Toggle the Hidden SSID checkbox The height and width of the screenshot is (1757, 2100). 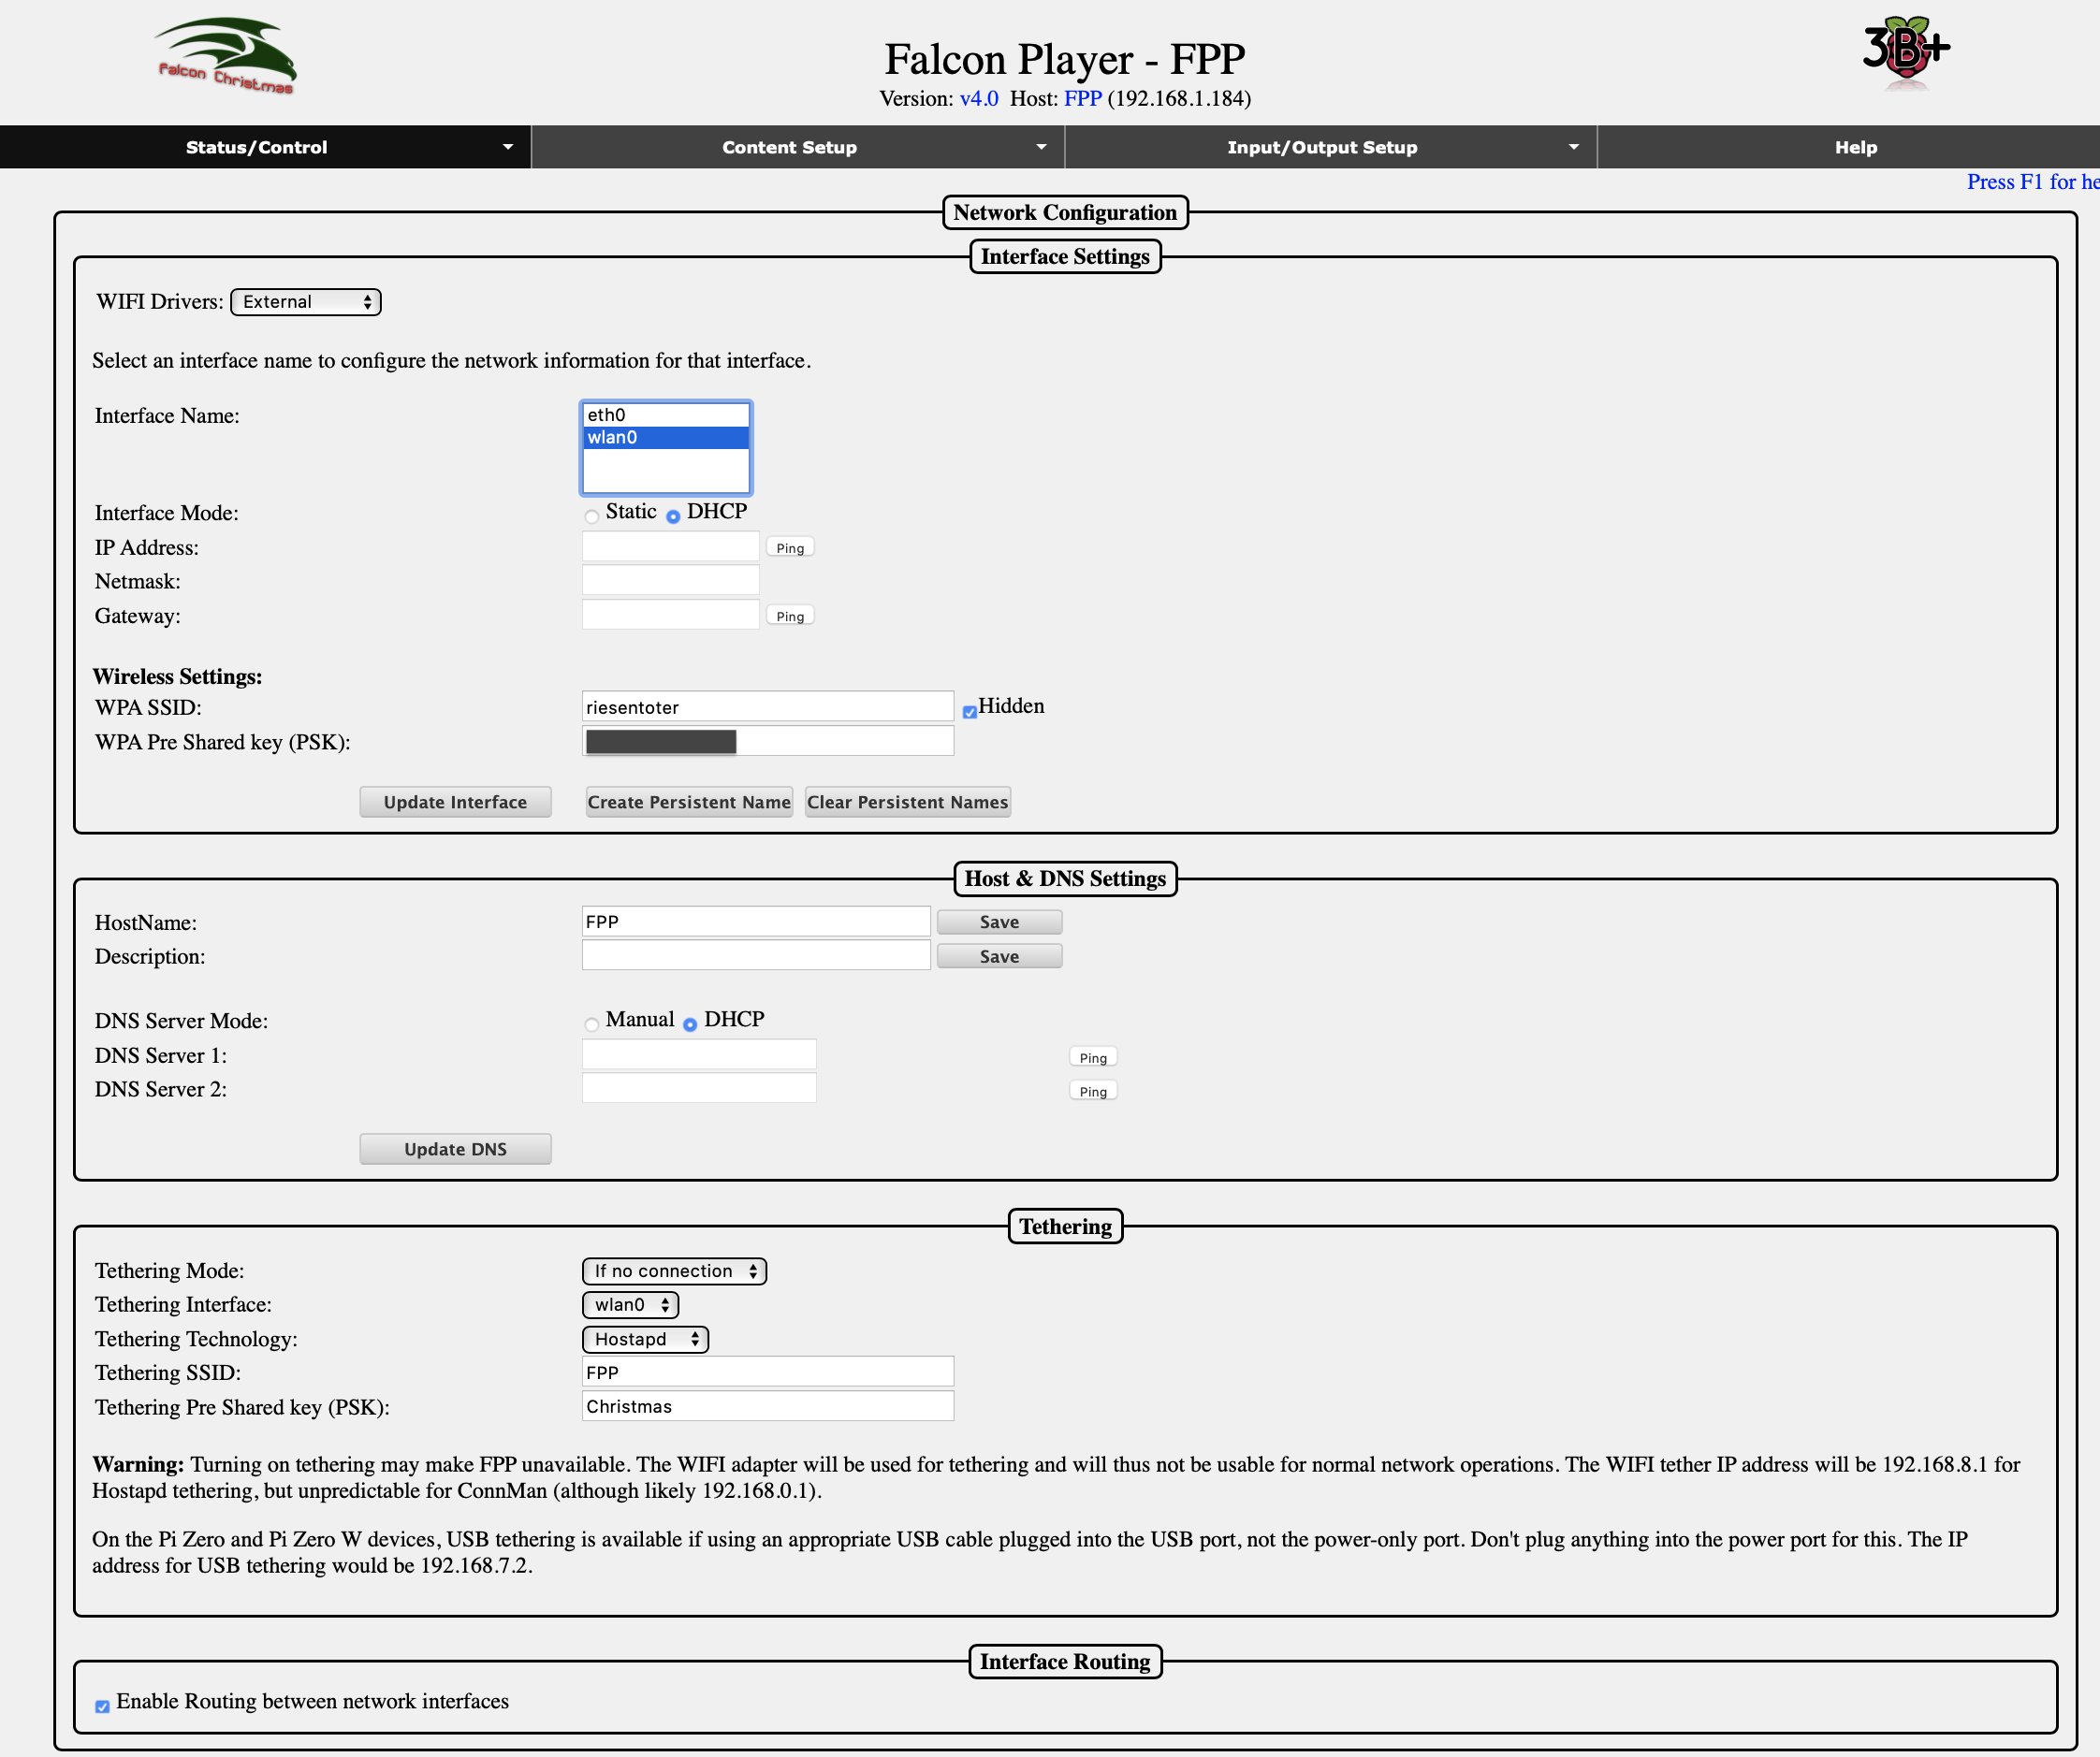tap(969, 712)
